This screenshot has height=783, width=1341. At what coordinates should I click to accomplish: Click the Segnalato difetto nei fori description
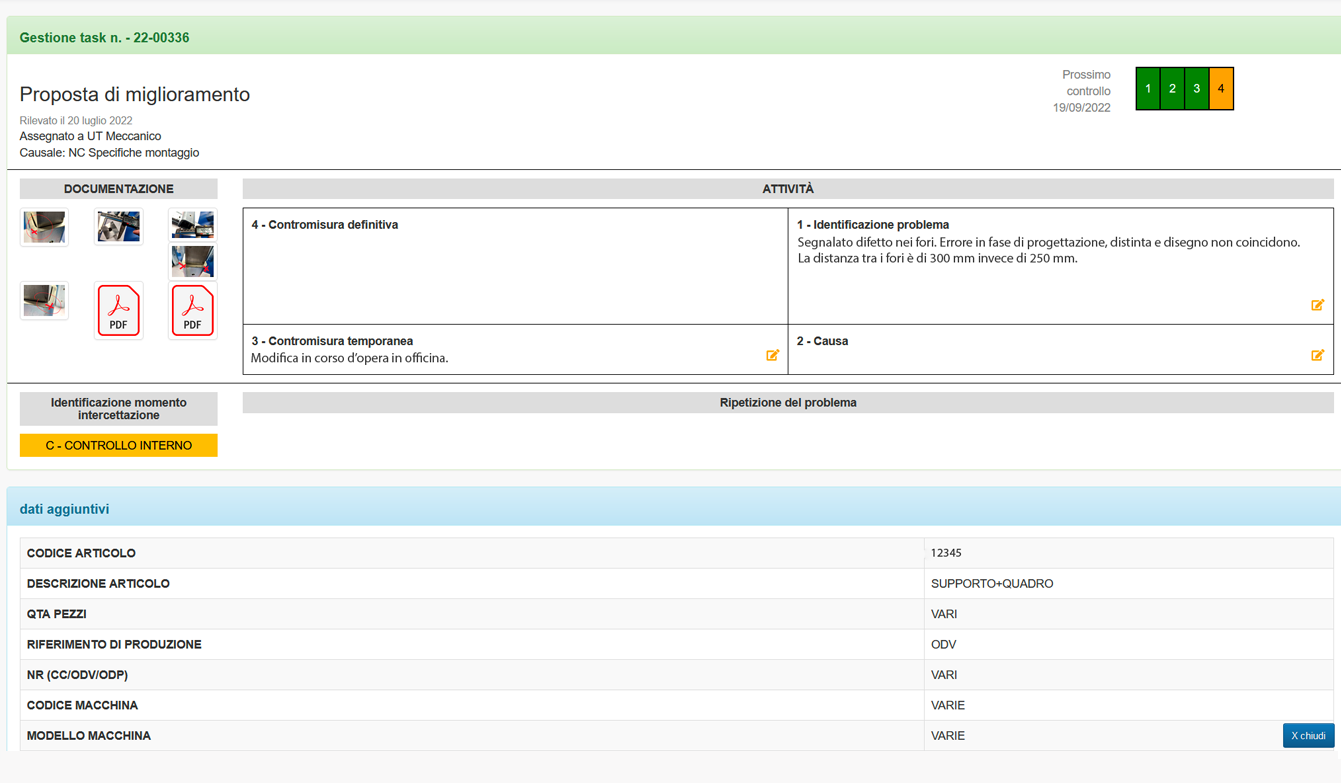[x=1049, y=250]
